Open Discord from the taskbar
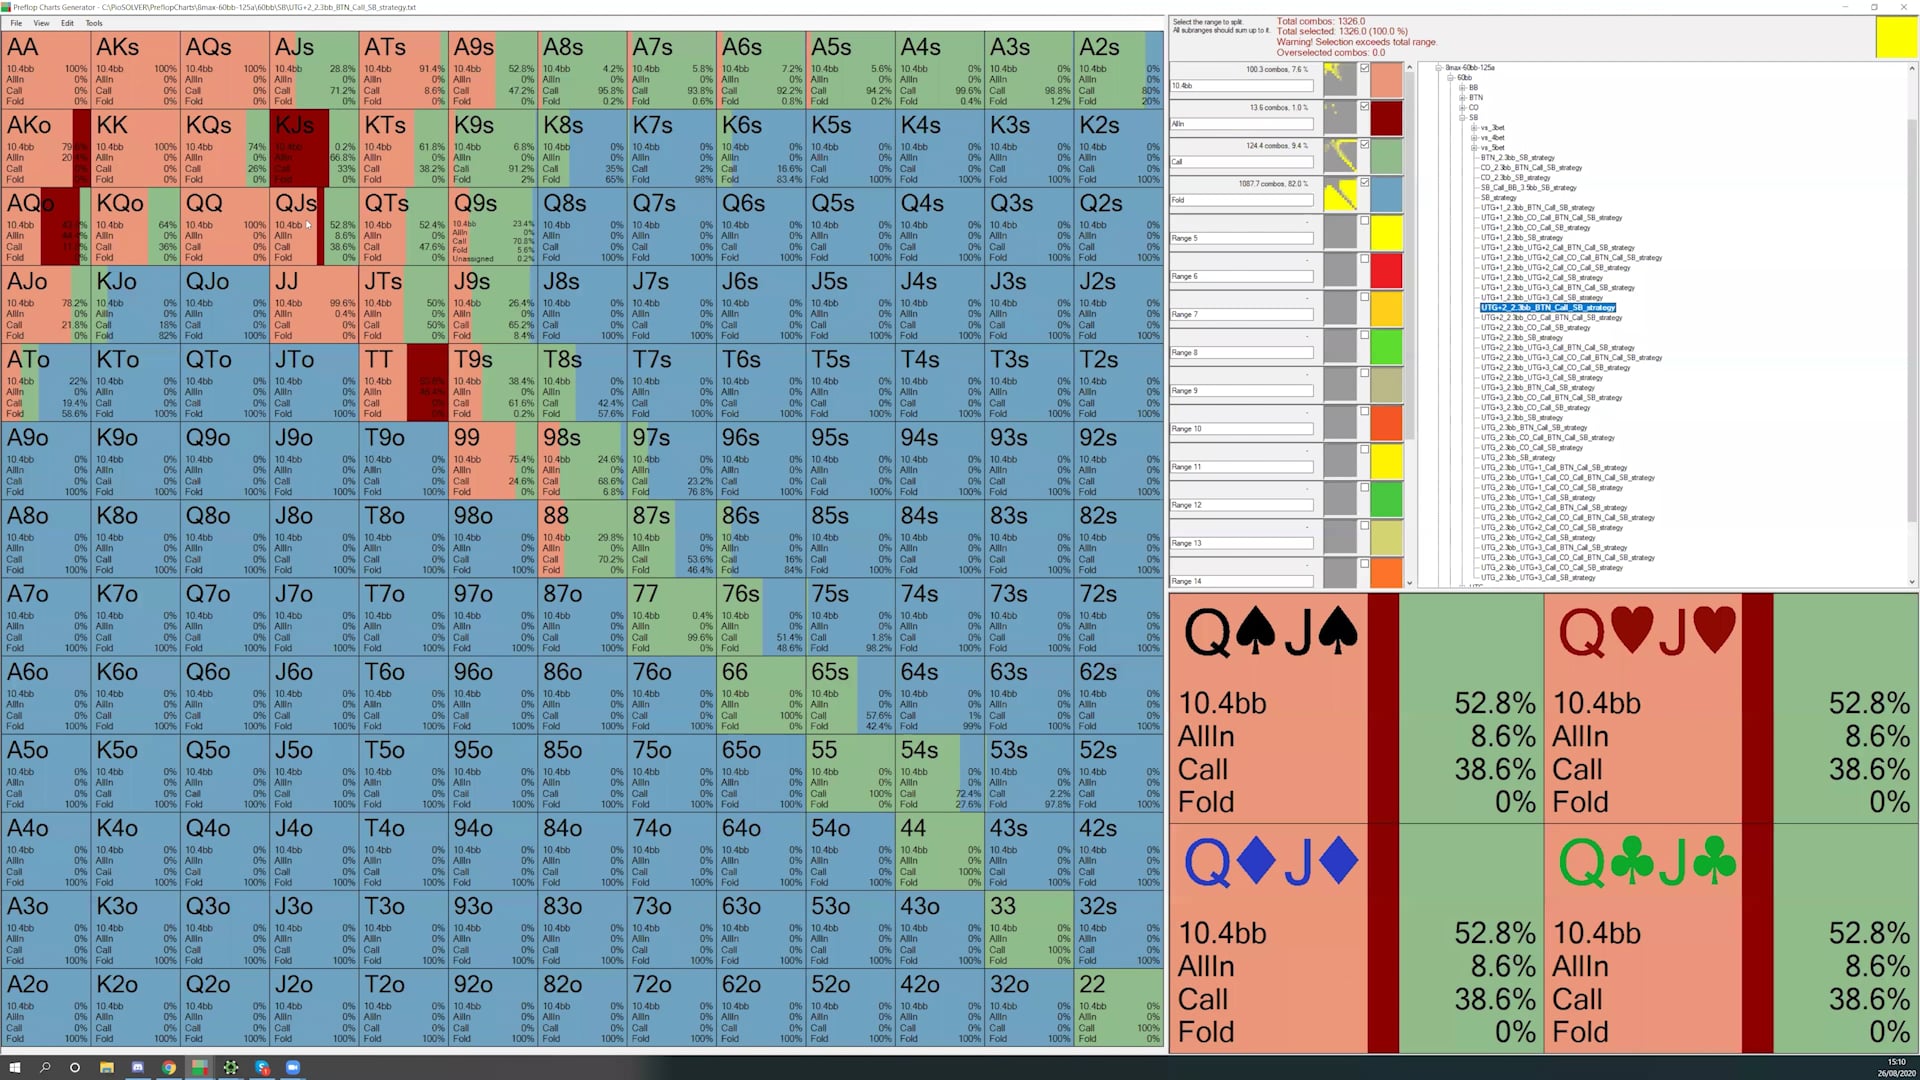This screenshot has width=1920, height=1080. click(x=138, y=1067)
